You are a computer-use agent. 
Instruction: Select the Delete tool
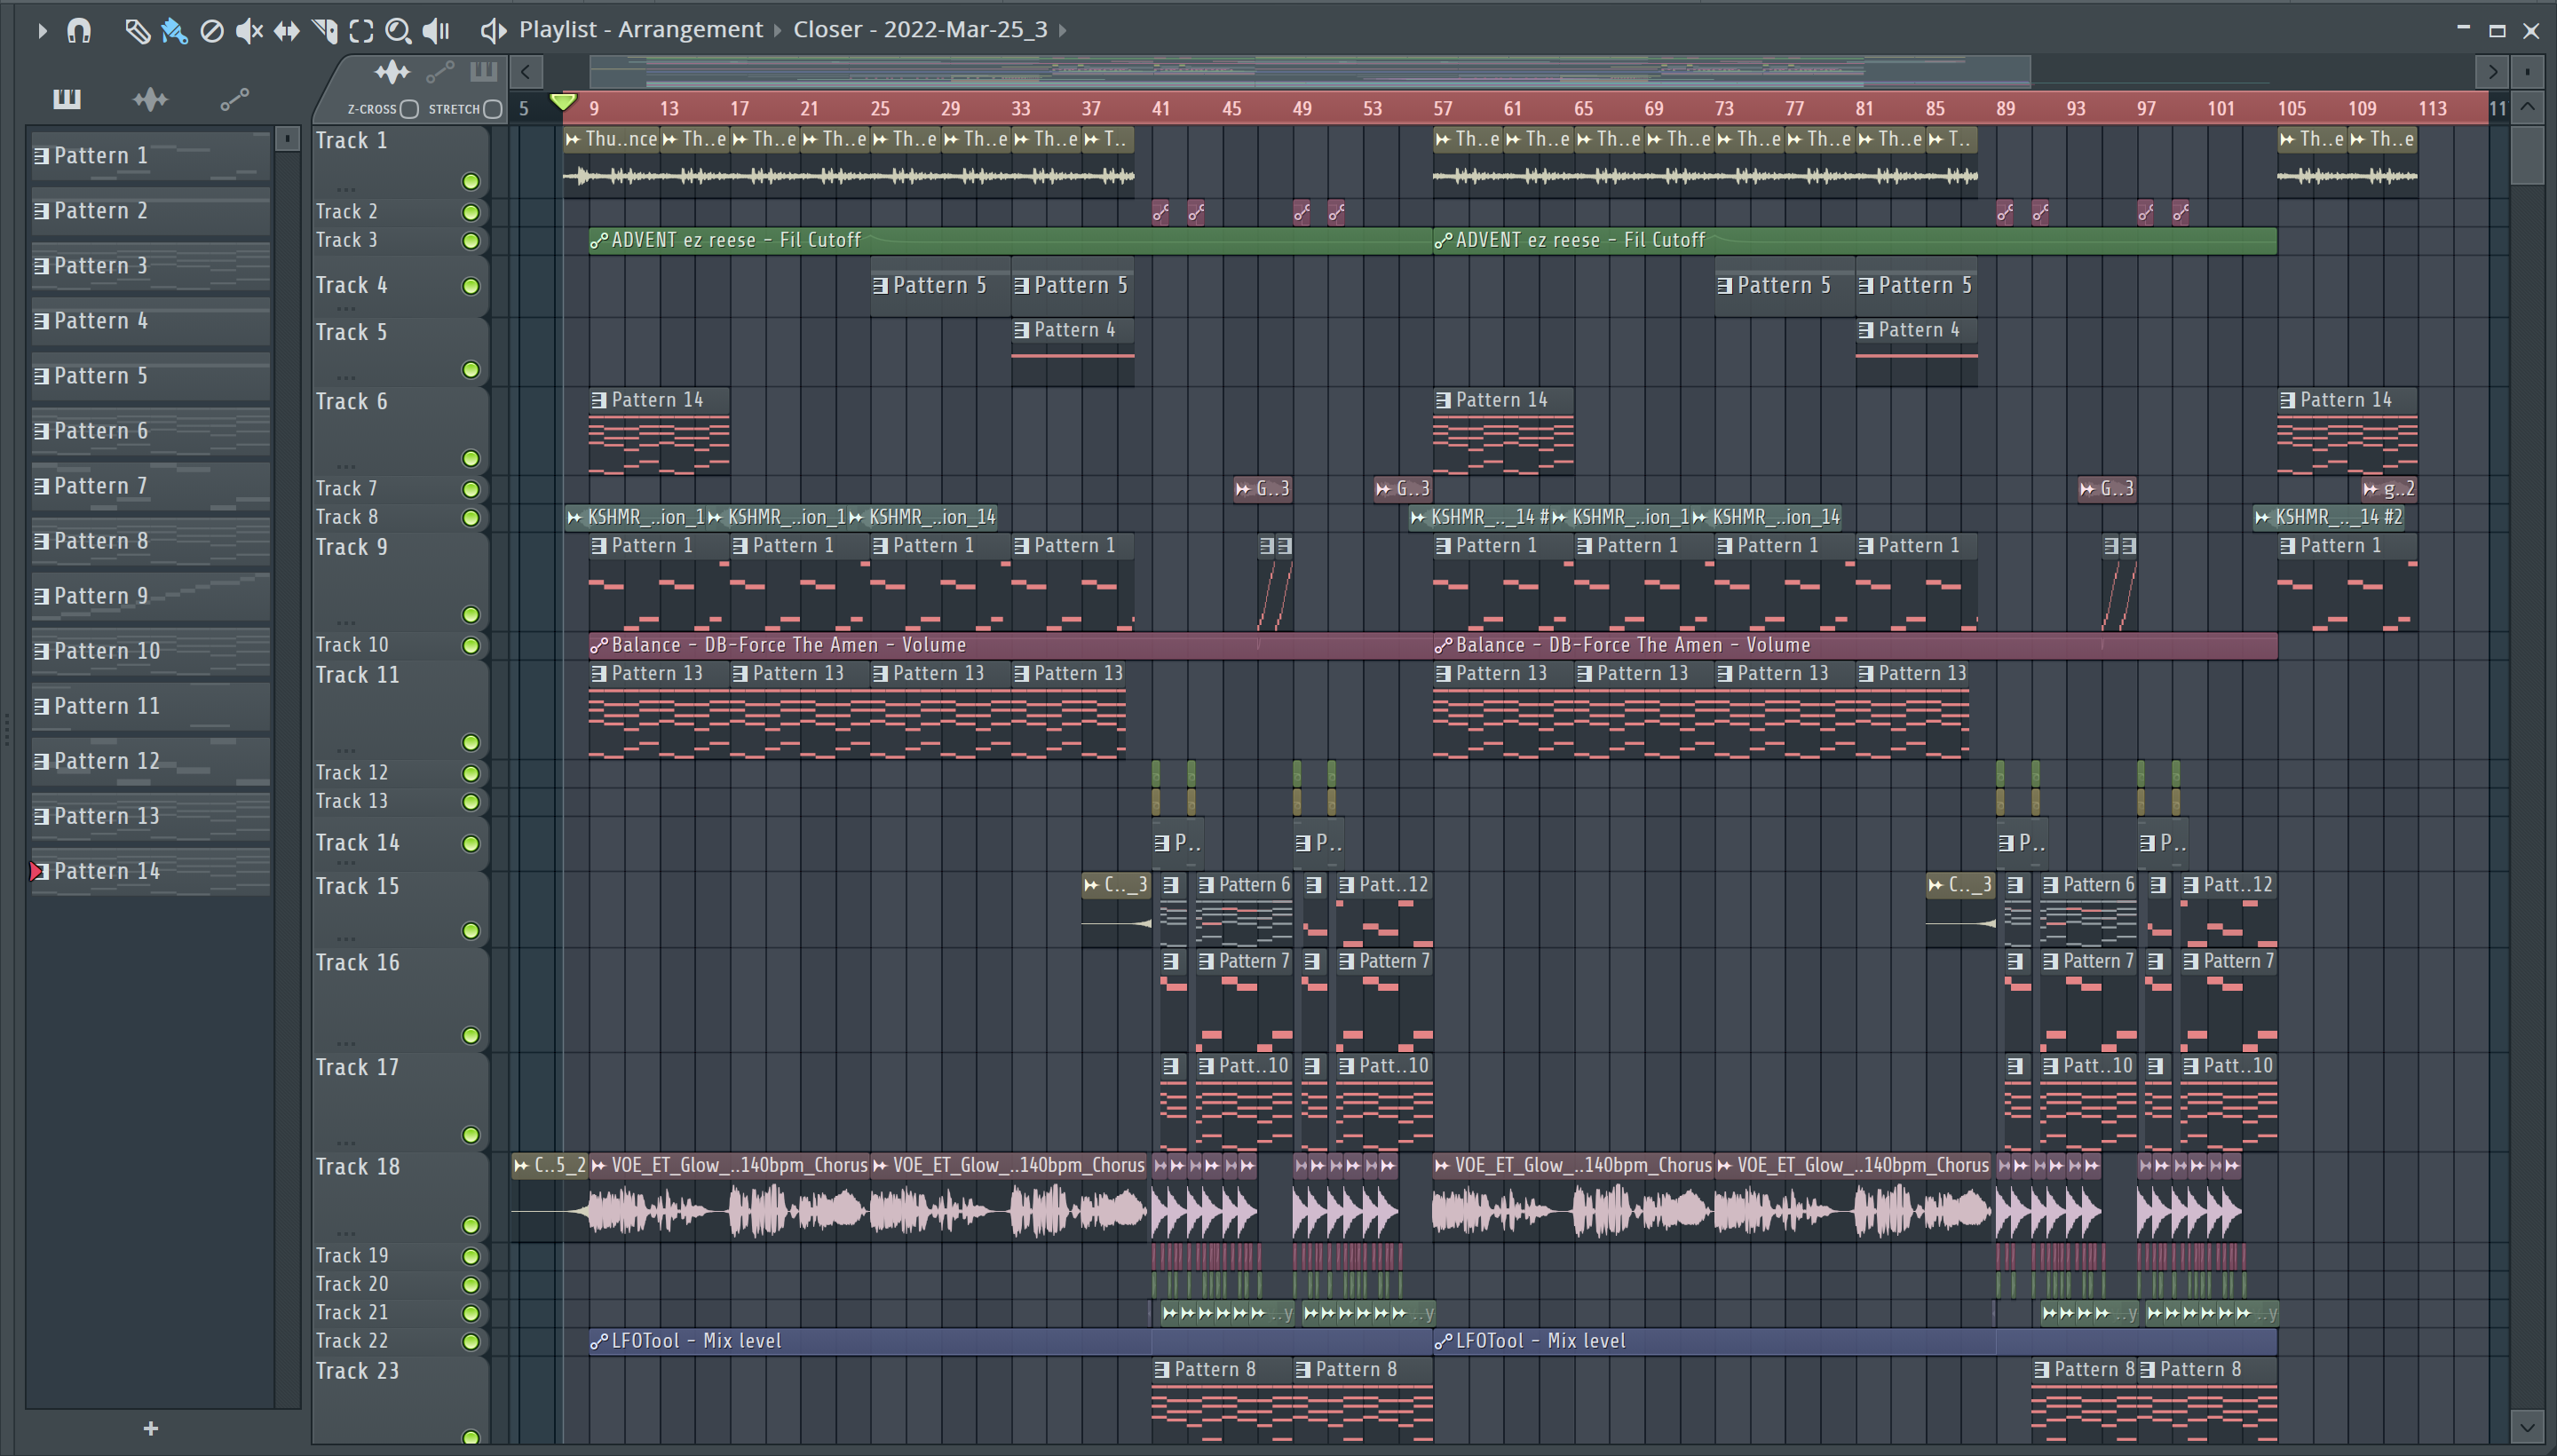211,31
